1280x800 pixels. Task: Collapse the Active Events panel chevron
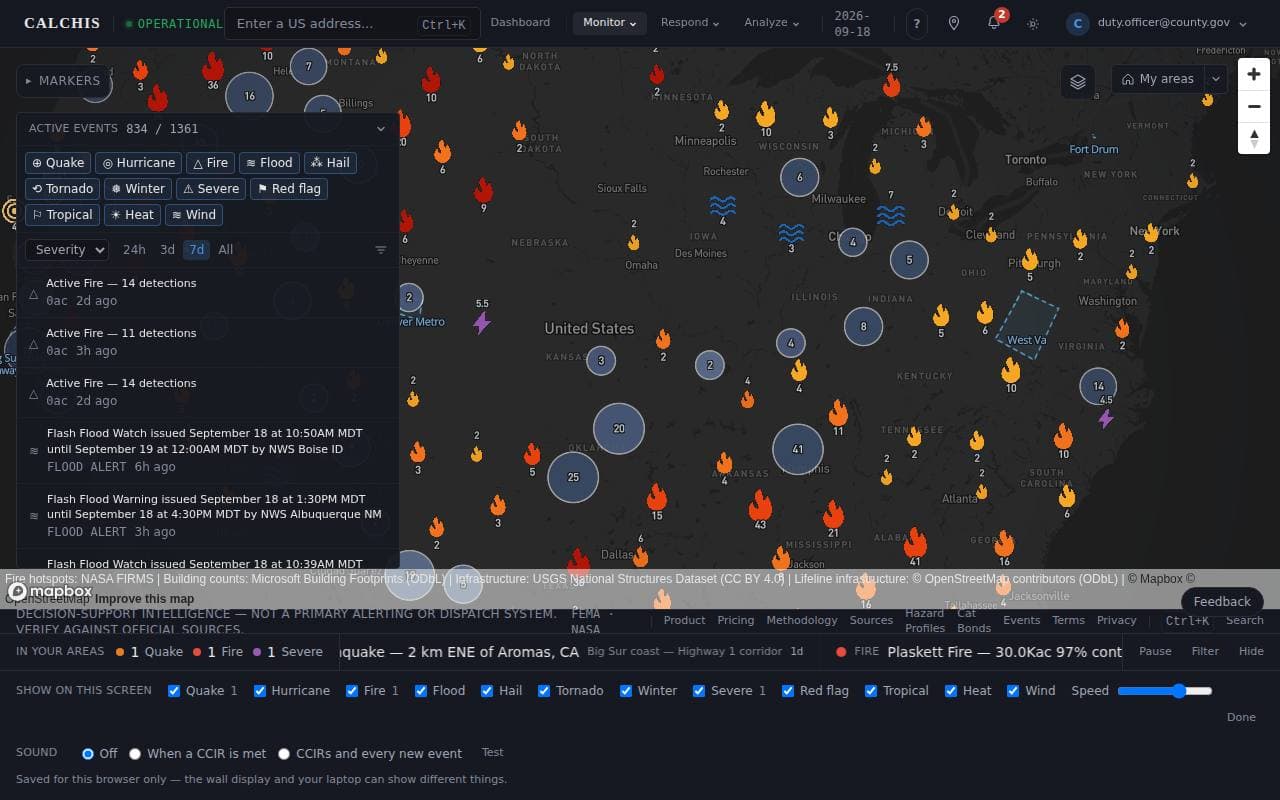[x=380, y=129]
